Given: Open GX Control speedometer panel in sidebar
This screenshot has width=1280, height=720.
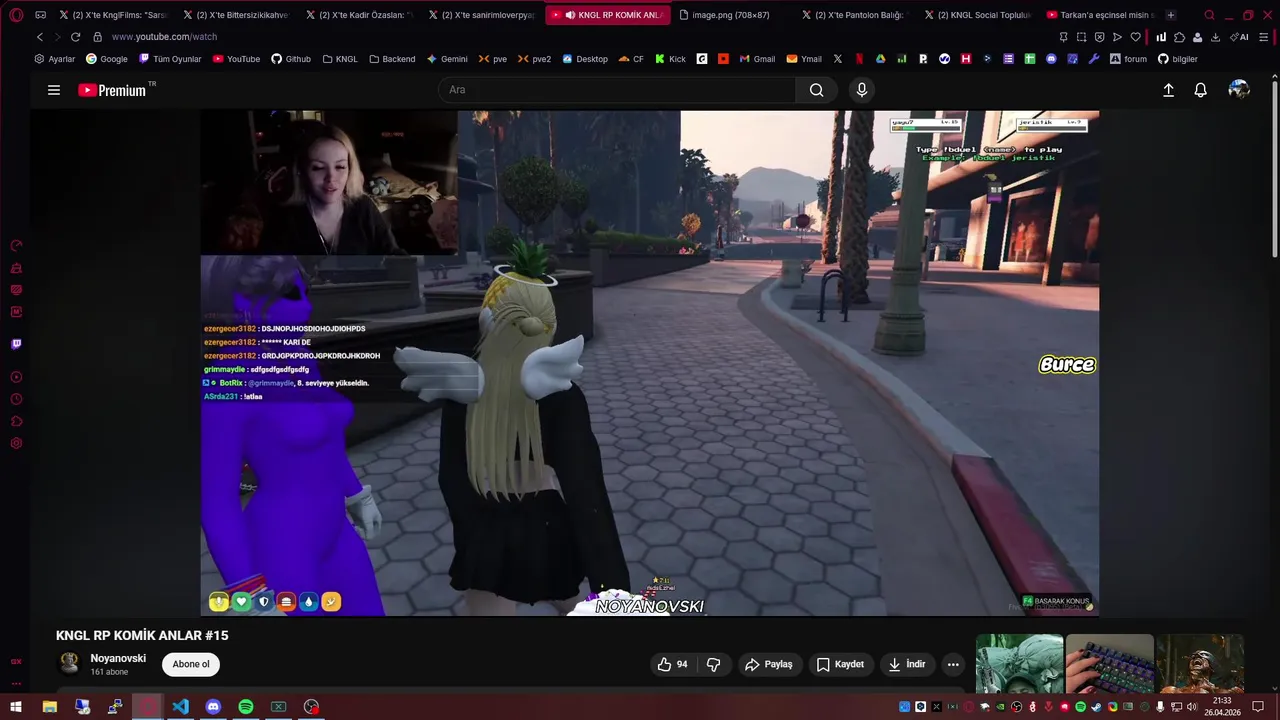Looking at the screenshot, I should click(x=16, y=246).
